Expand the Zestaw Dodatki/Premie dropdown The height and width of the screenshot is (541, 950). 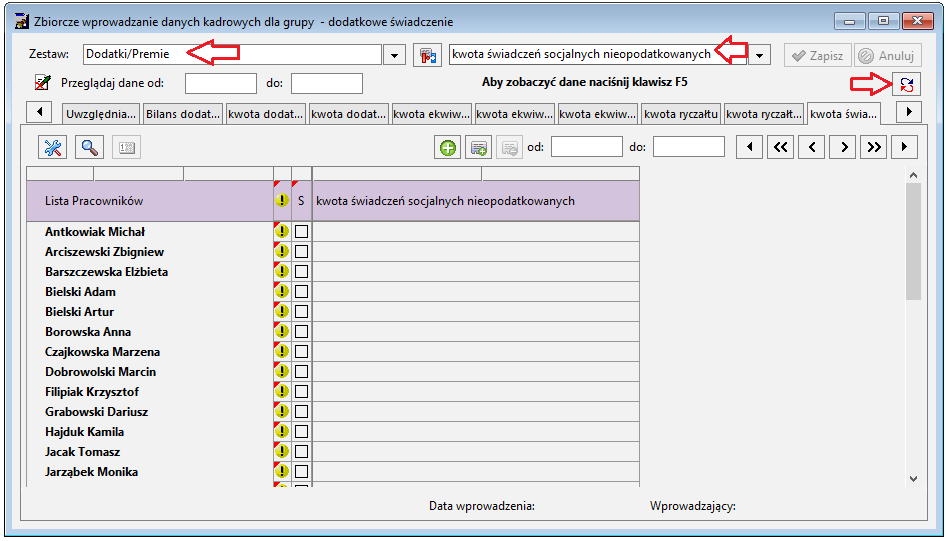point(394,55)
